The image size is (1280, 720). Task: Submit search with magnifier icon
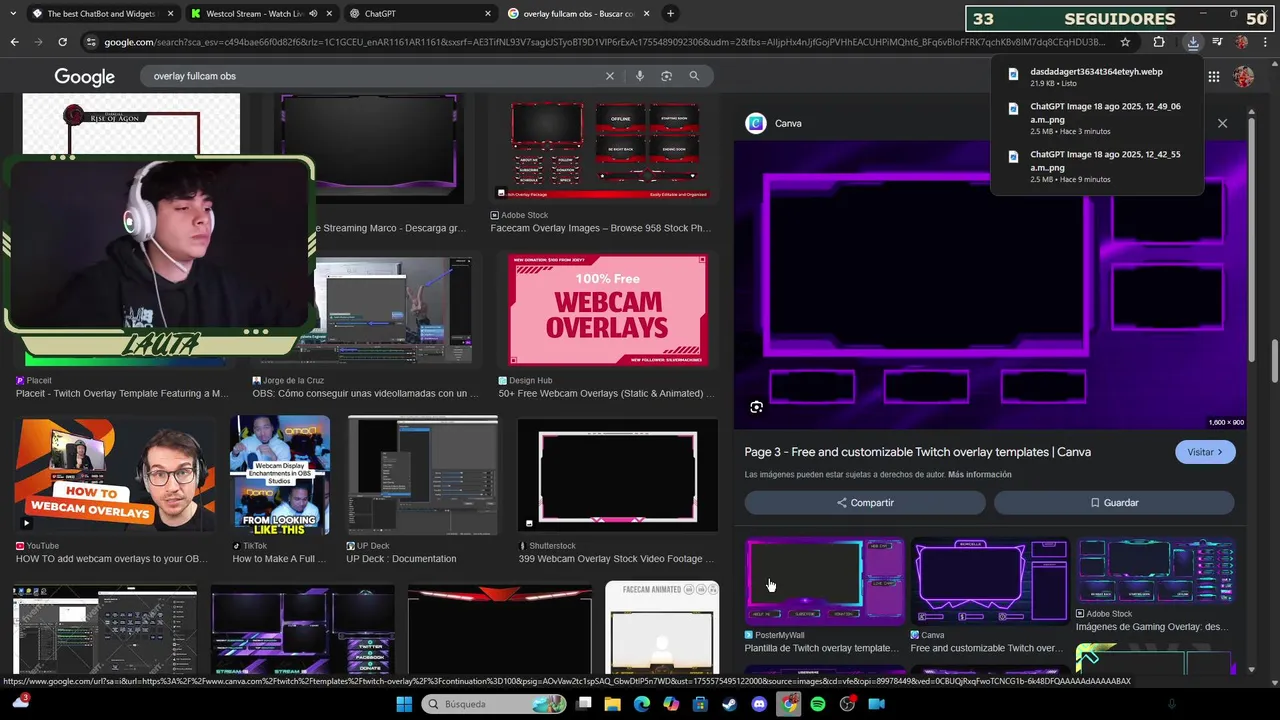[x=694, y=76]
